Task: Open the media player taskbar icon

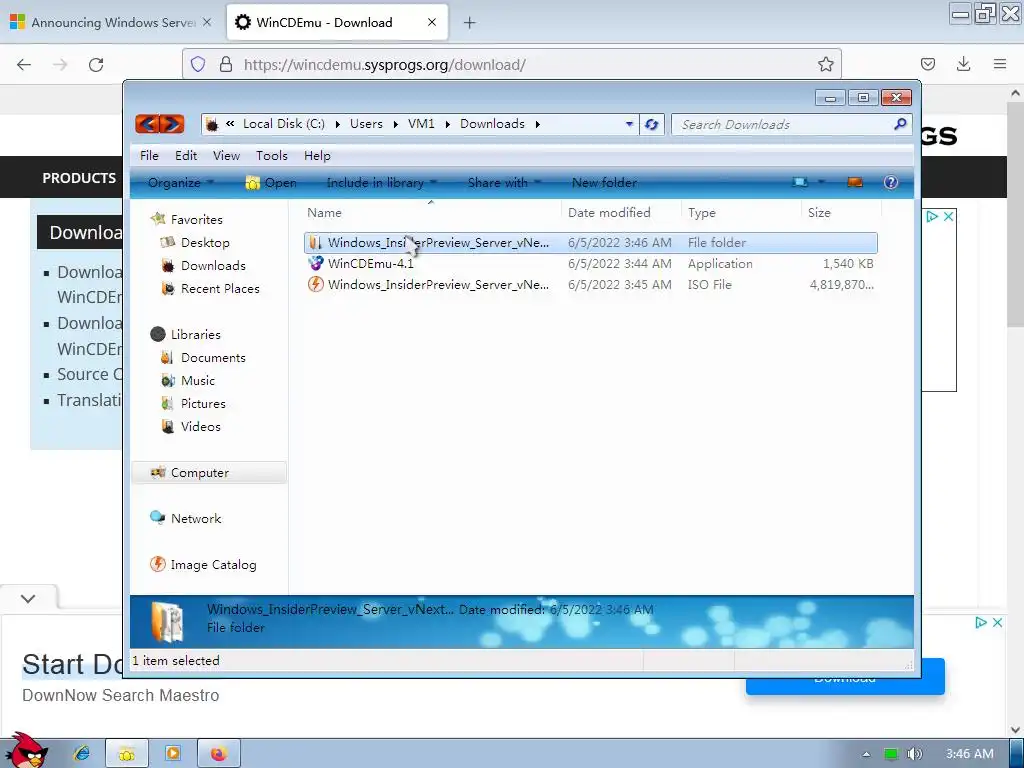Action: [172, 754]
